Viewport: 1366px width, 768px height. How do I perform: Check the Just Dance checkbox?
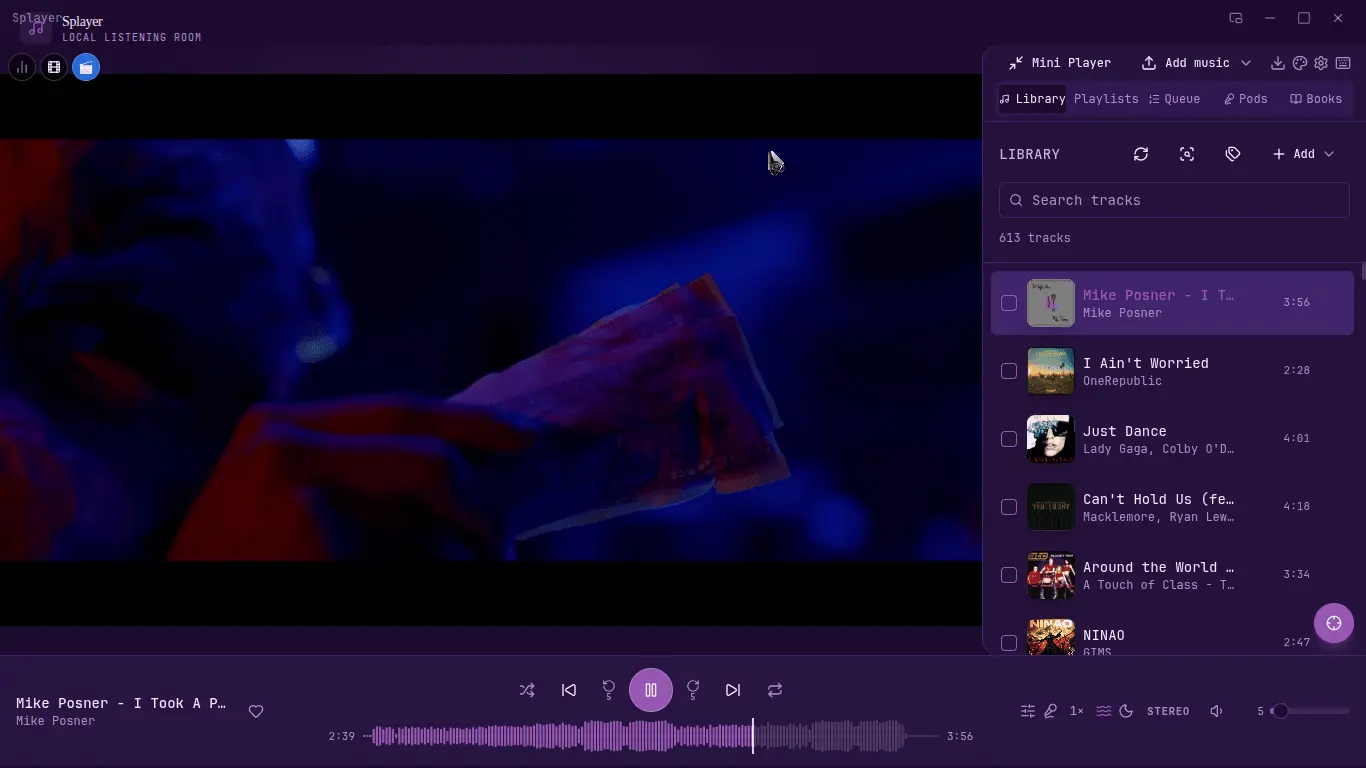pos(1009,439)
